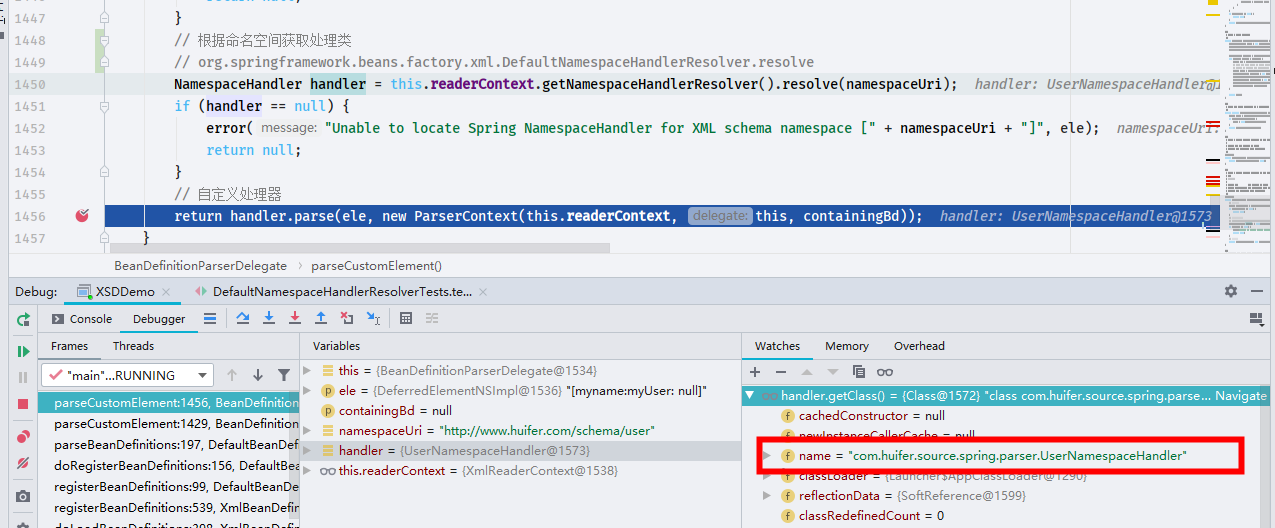Toggle the frames filter funnel icon
The height and width of the screenshot is (528, 1275).
(284, 375)
